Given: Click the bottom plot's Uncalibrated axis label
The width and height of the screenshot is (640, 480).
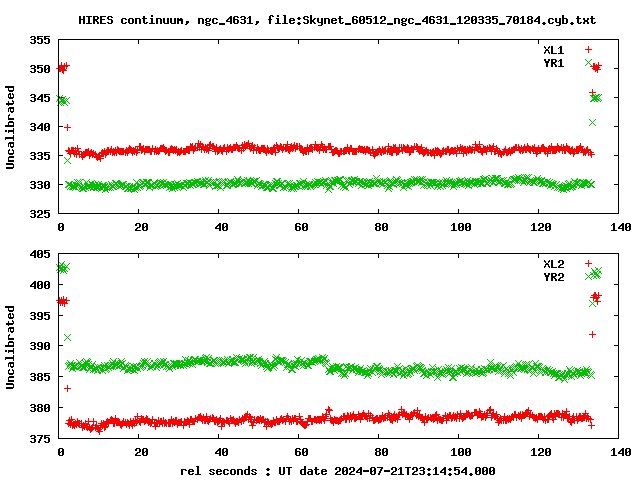Looking at the screenshot, I should tap(10, 347).
